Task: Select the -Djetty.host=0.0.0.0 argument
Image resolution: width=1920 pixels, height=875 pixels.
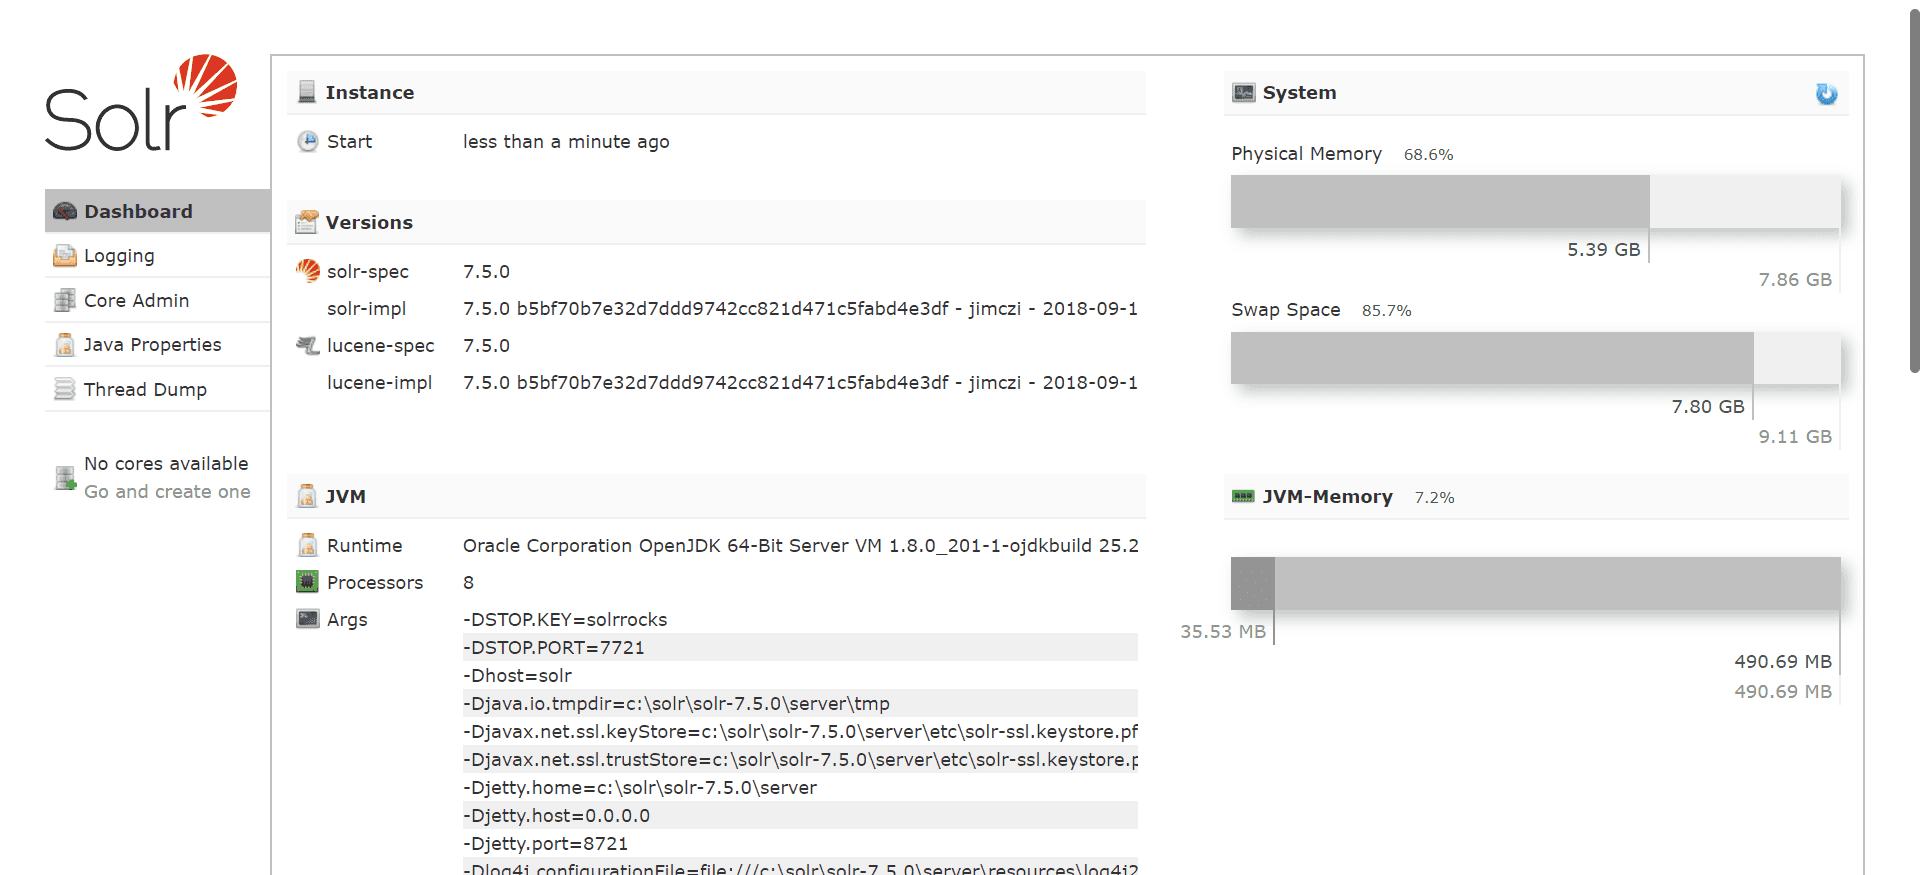Action: coord(800,816)
